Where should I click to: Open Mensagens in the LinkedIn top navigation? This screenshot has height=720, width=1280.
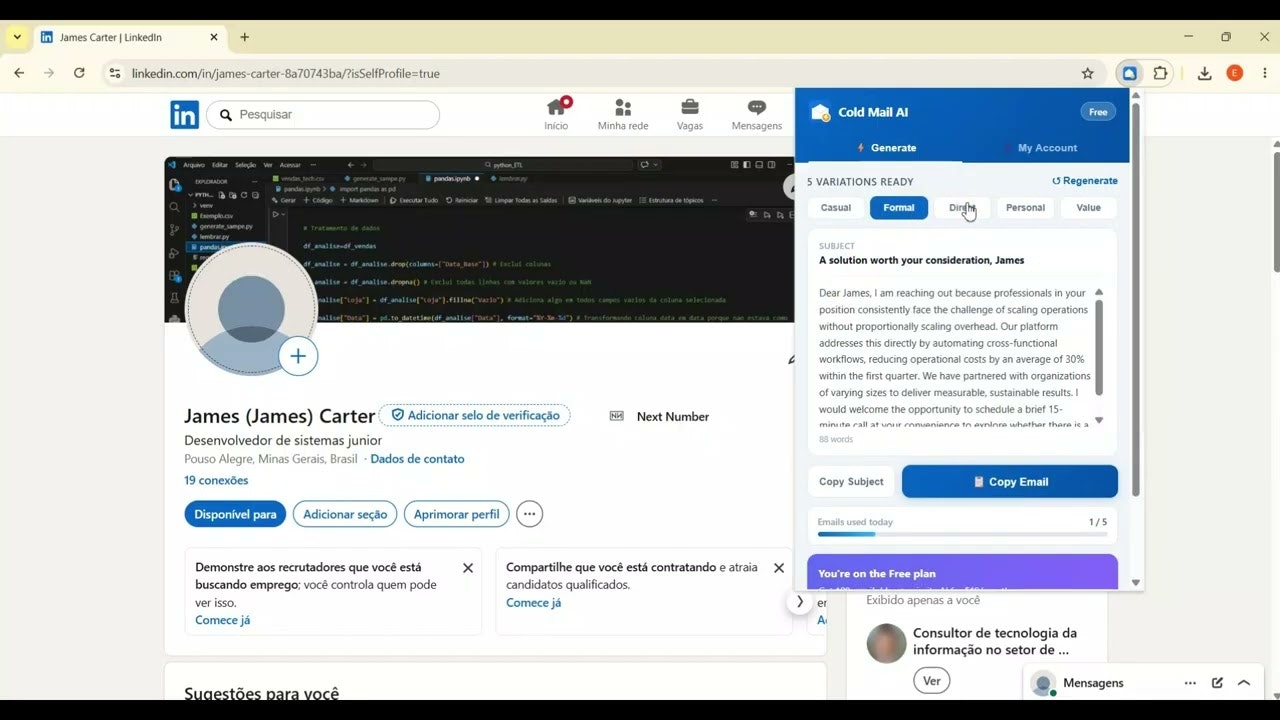coord(756,114)
